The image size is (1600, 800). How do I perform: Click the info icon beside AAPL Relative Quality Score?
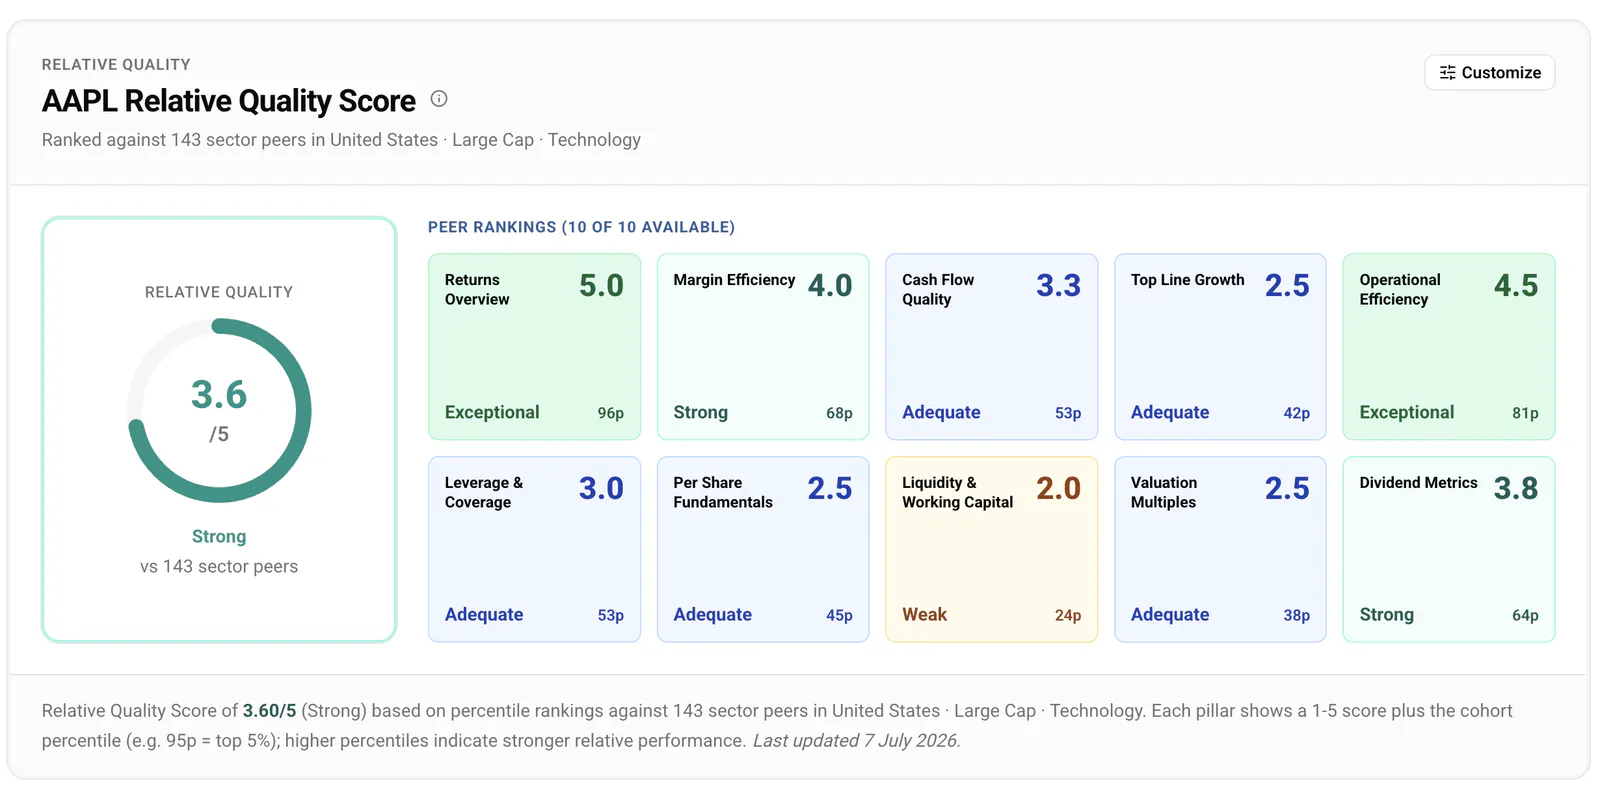(x=439, y=99)
